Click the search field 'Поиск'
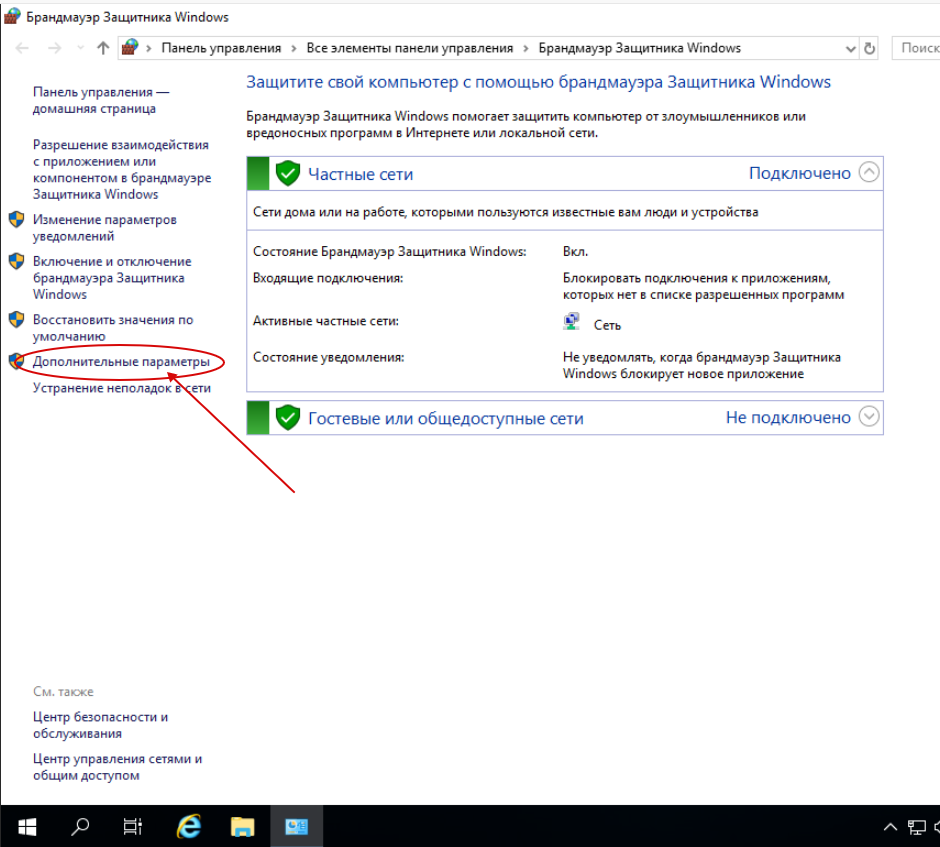The image size is (940, 847). (915, 48)
